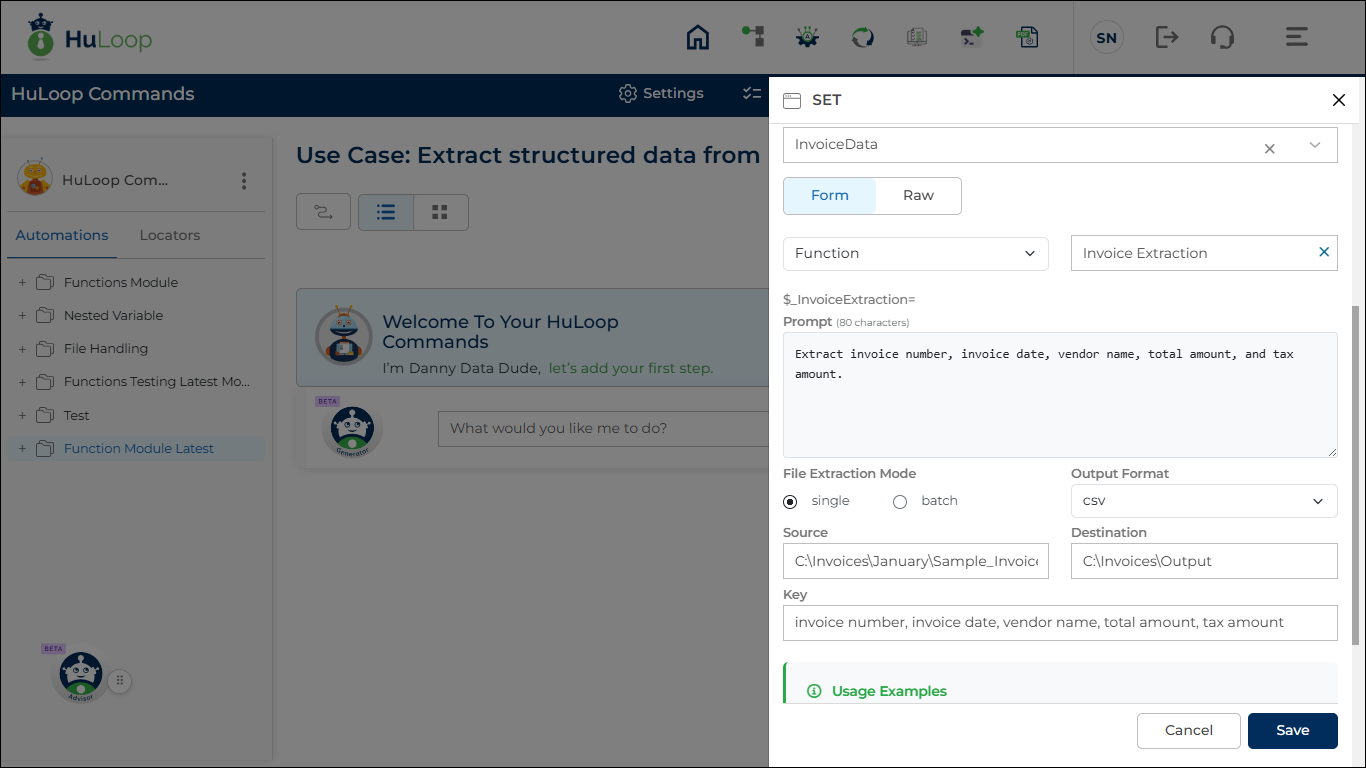Click the Destination path input field
Screen dimensions: 1366x768
coord(1203,561)
